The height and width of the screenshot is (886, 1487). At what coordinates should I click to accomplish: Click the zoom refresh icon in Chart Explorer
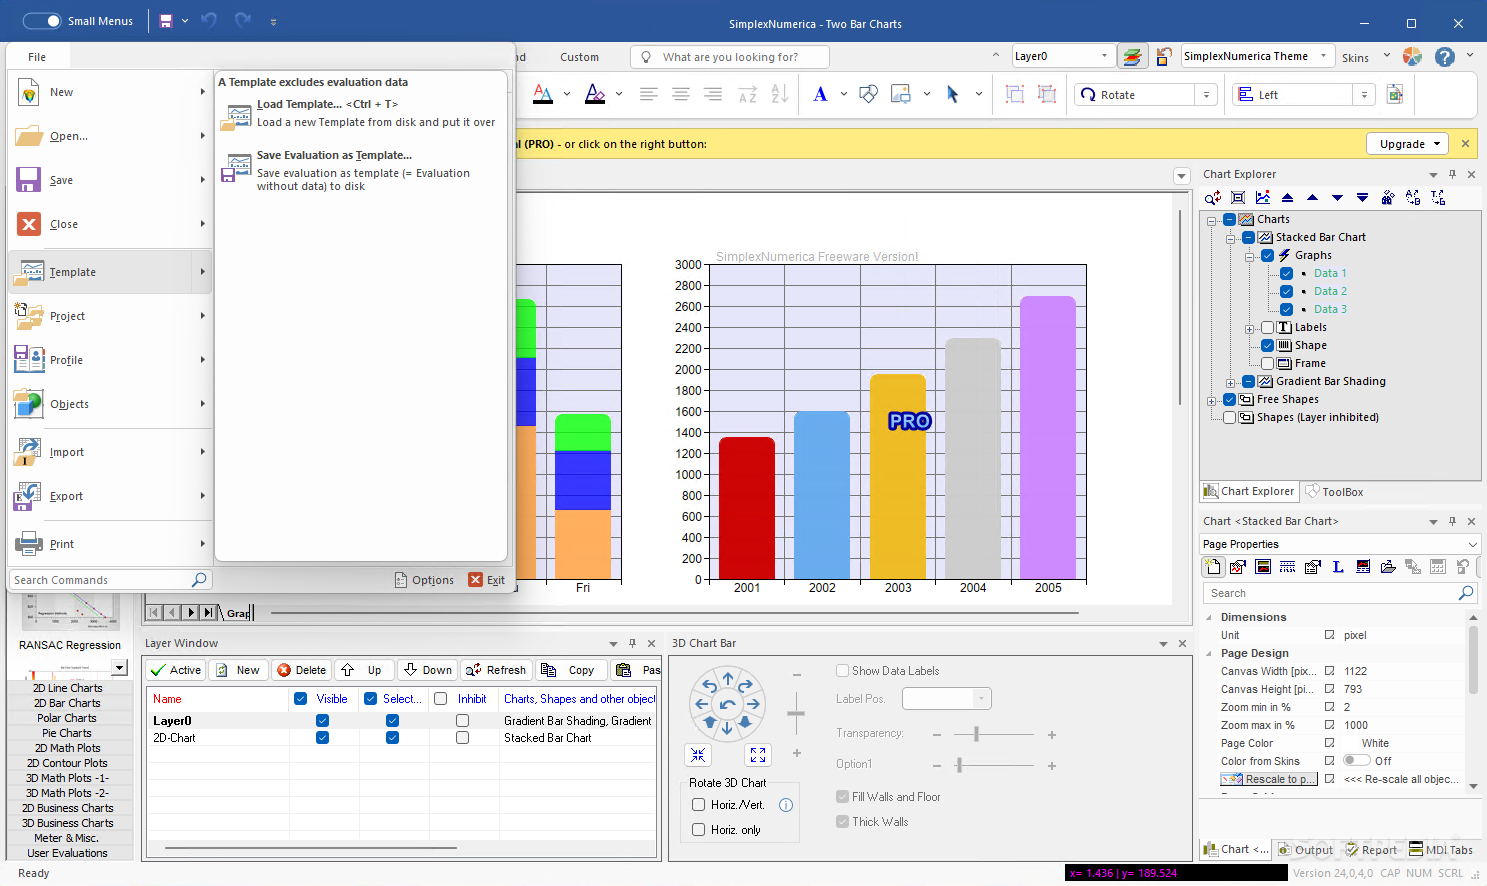(1213, 198)
